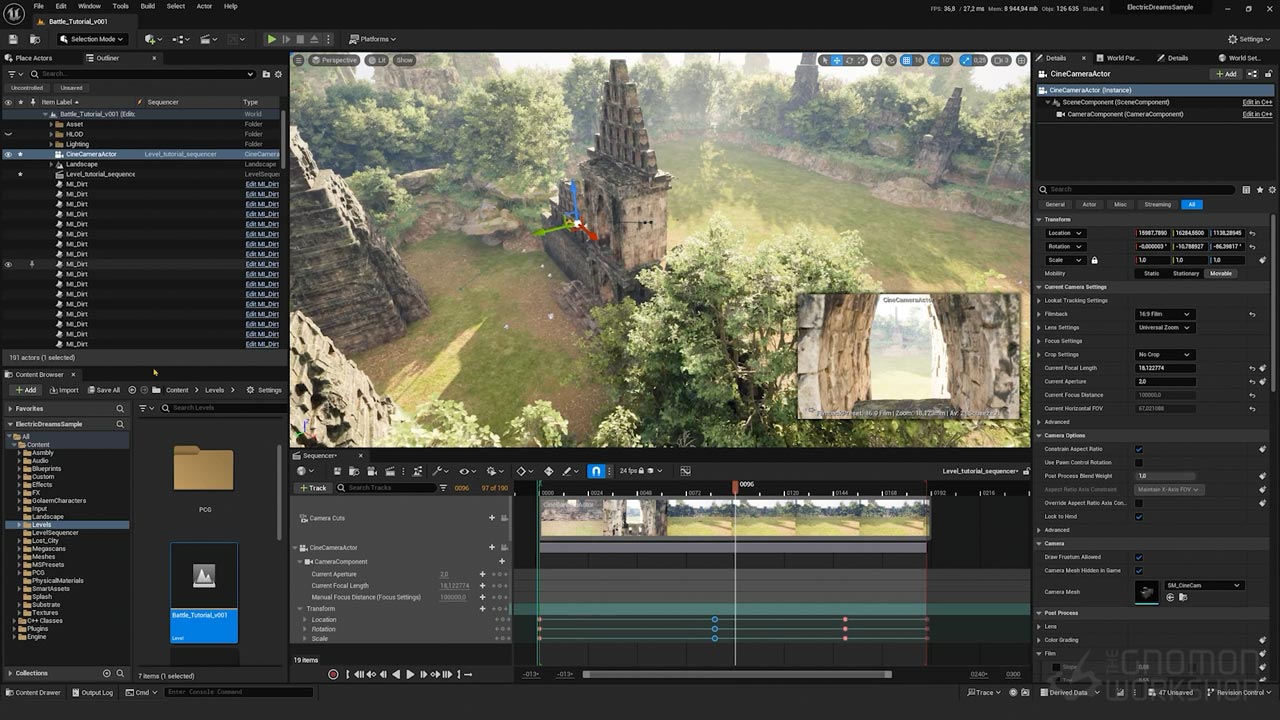
Task: Click the scale lock icon in Transform
Action: point(1094,260)
